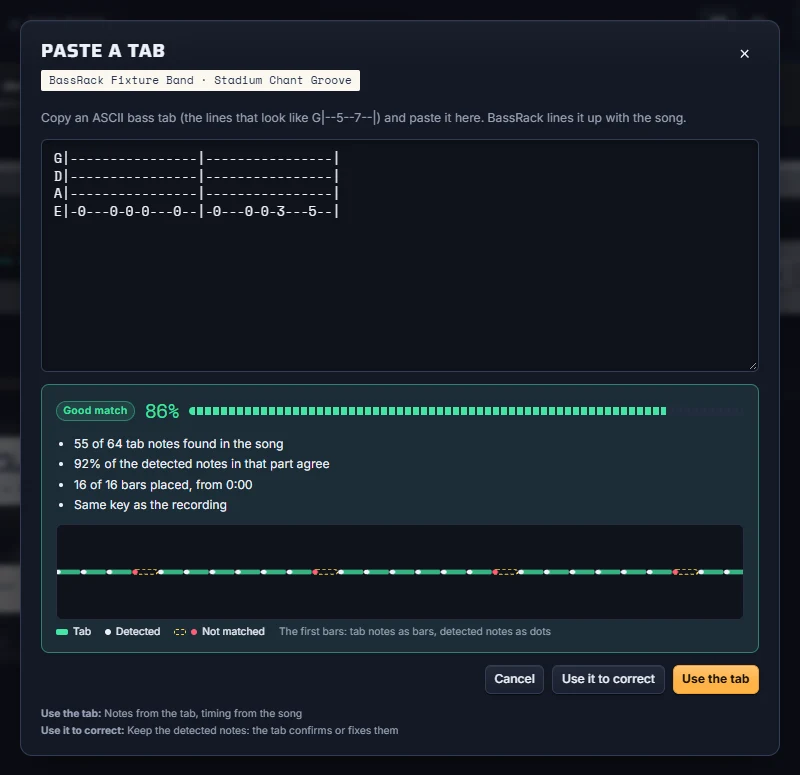The height and width of the screenshot is (775, 800).
Task: Click '55 of 64 tab notes found' line
Action: (178, 444)
